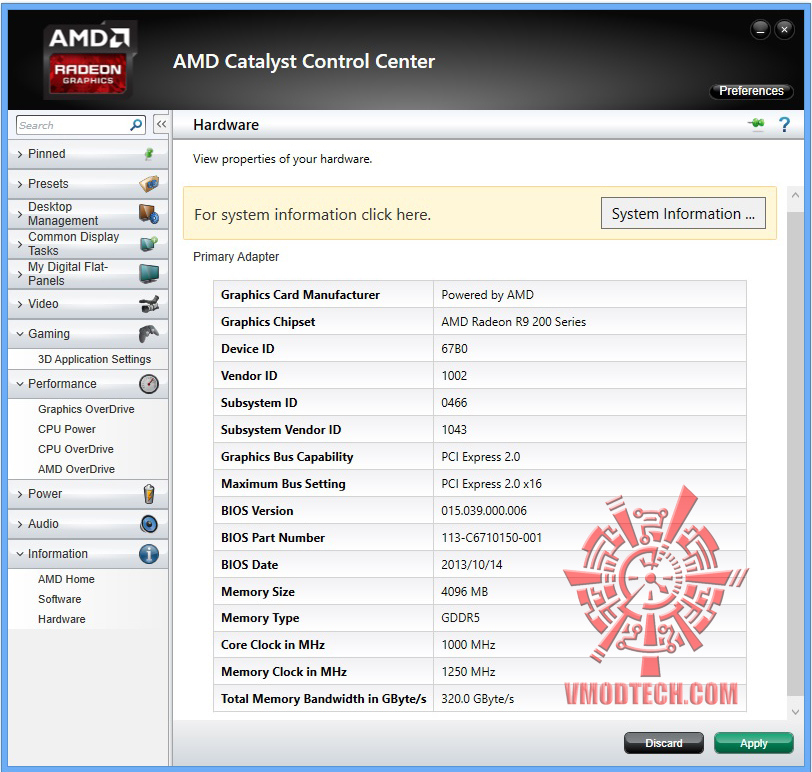Click the Power battery icon
Image resolution: width=812 pixels, height=772 pixels.
pyautogui.click(x=149, y=494)
